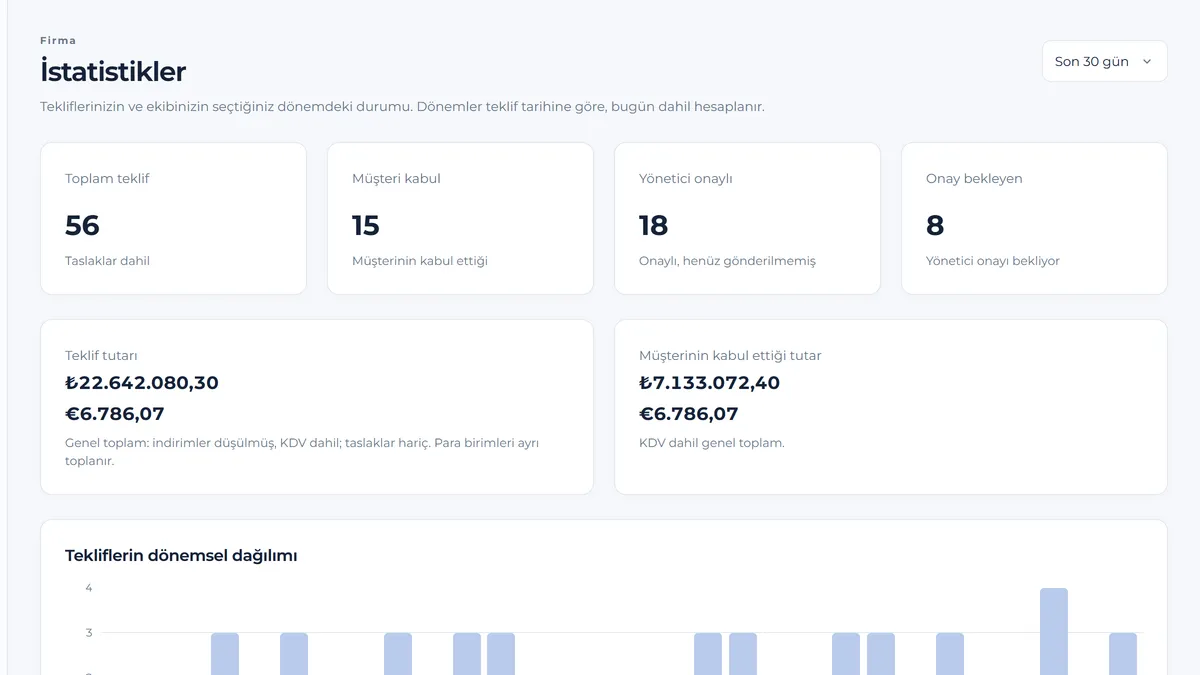This screenshot has height=675, width=1200.
Task: Select the Onay bekleyen card
Action: (1034, 219)
